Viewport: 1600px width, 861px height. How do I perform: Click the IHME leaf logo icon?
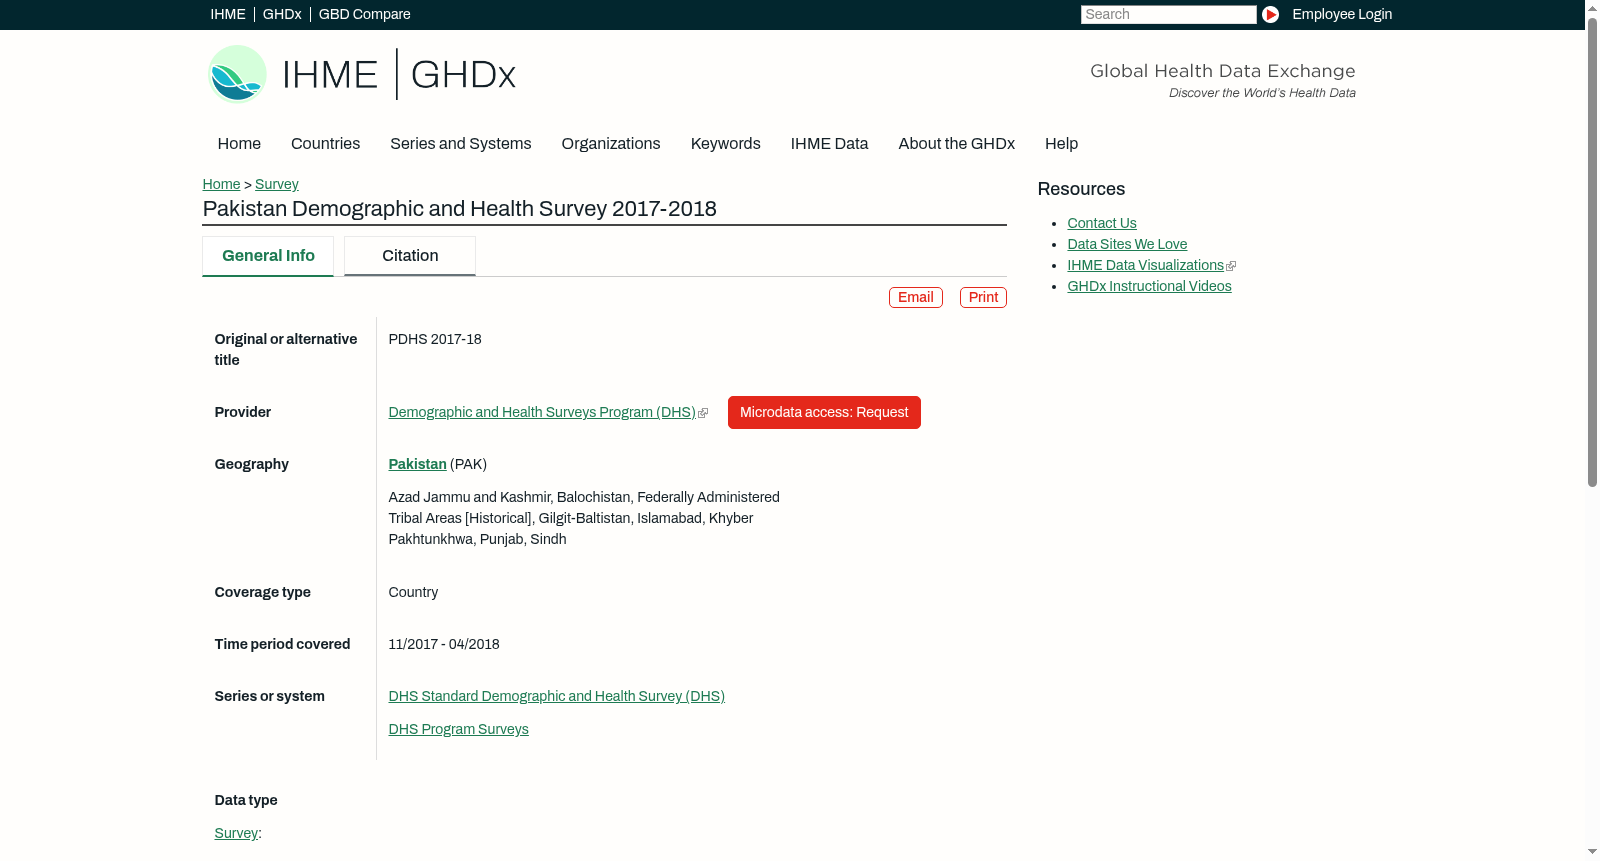[237, 74]
